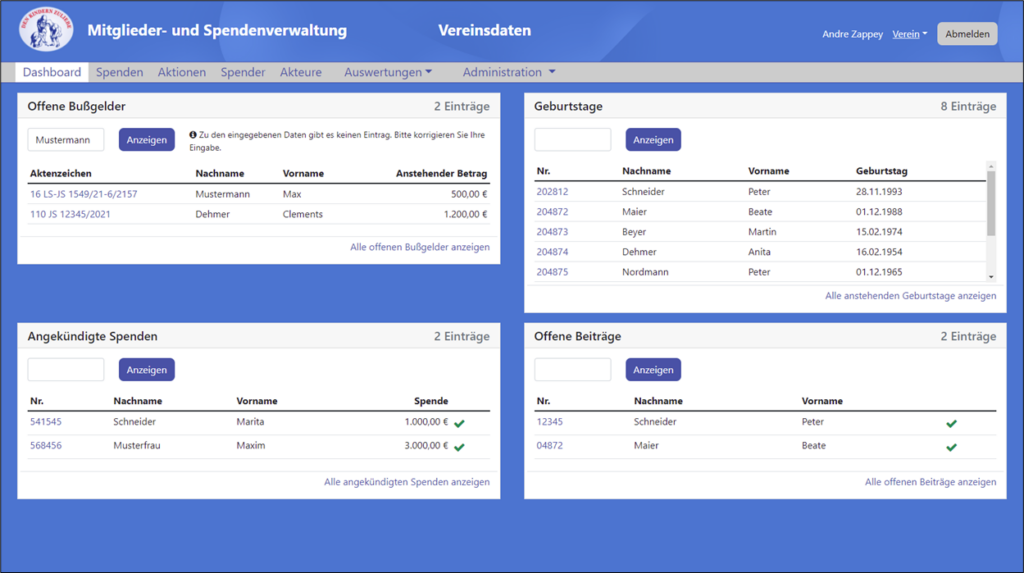
Task: Open member number 204873 in Geburtstage
Action: tap(552, 231)
